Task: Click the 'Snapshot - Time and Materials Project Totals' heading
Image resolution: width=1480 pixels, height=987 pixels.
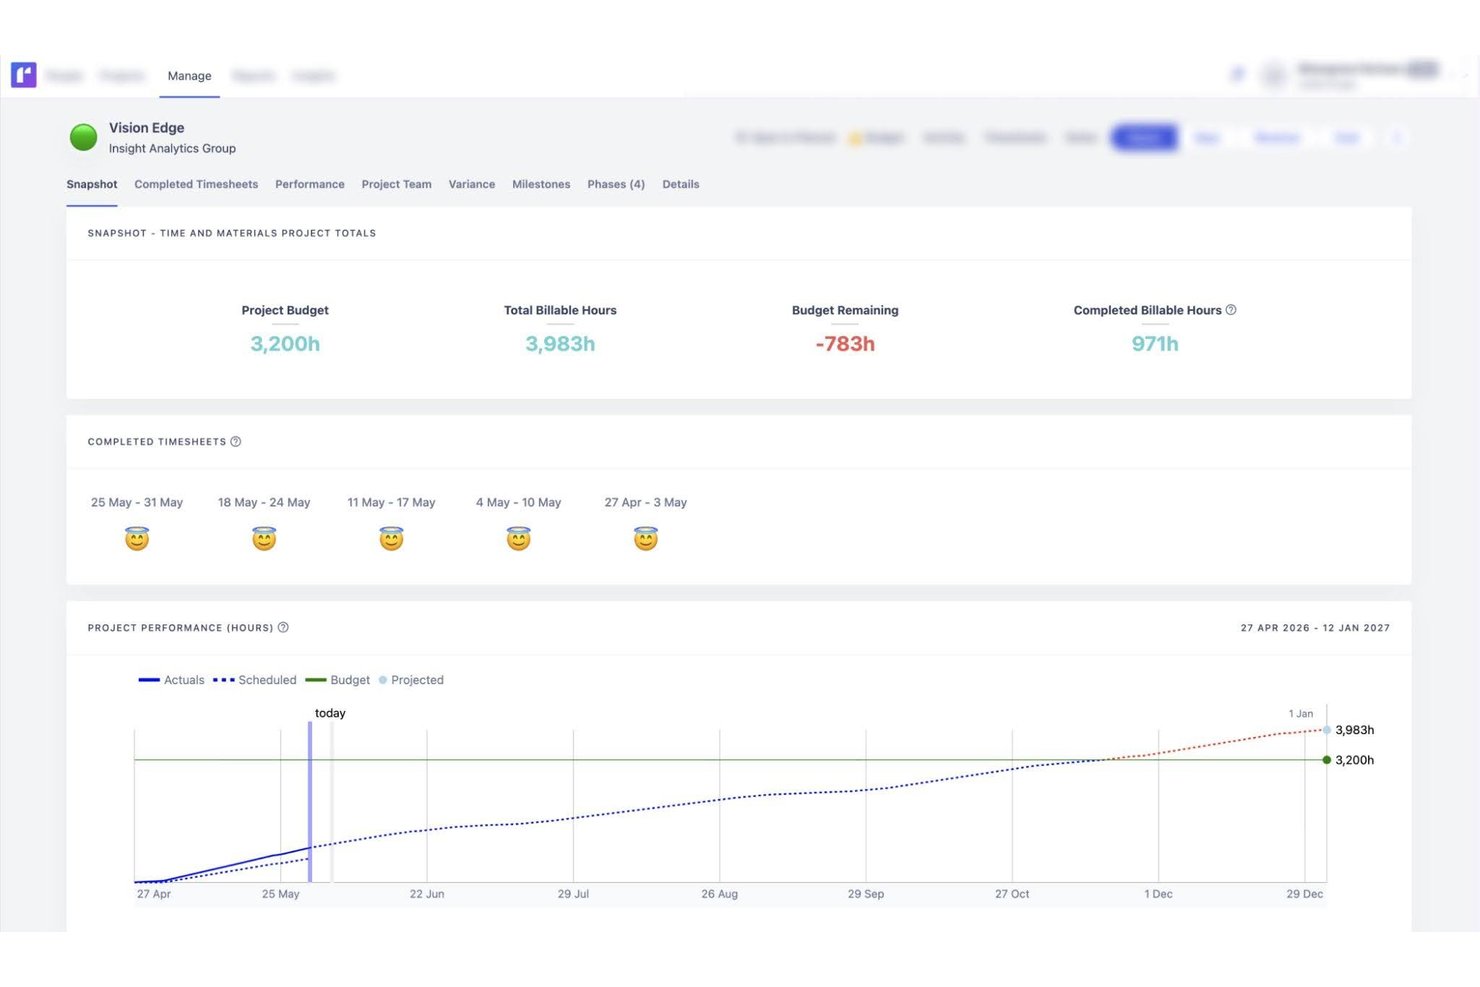Action: pos(232,233)
